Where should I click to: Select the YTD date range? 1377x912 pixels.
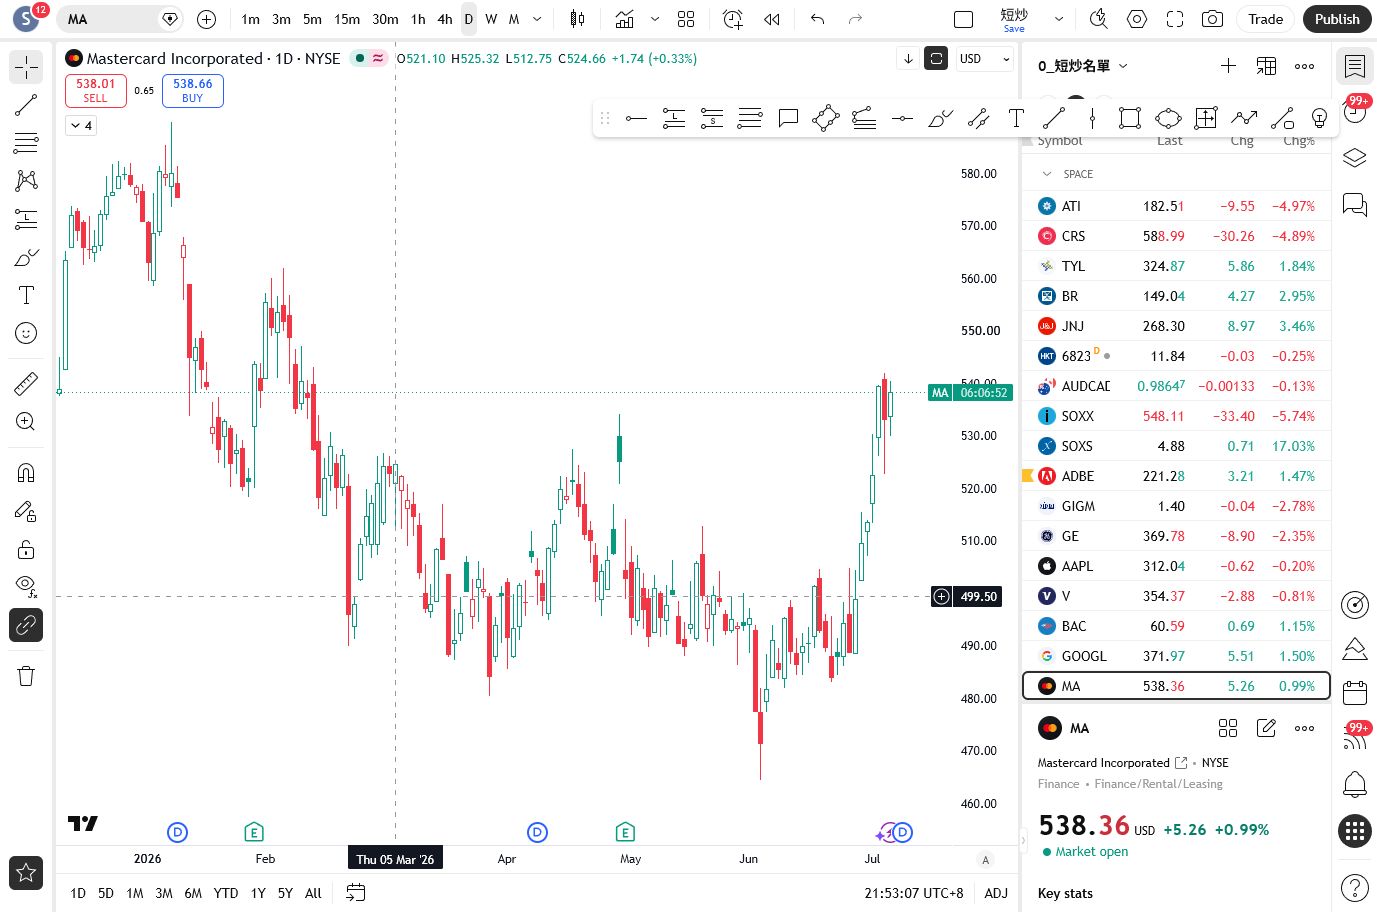click(x=226, y=893)
